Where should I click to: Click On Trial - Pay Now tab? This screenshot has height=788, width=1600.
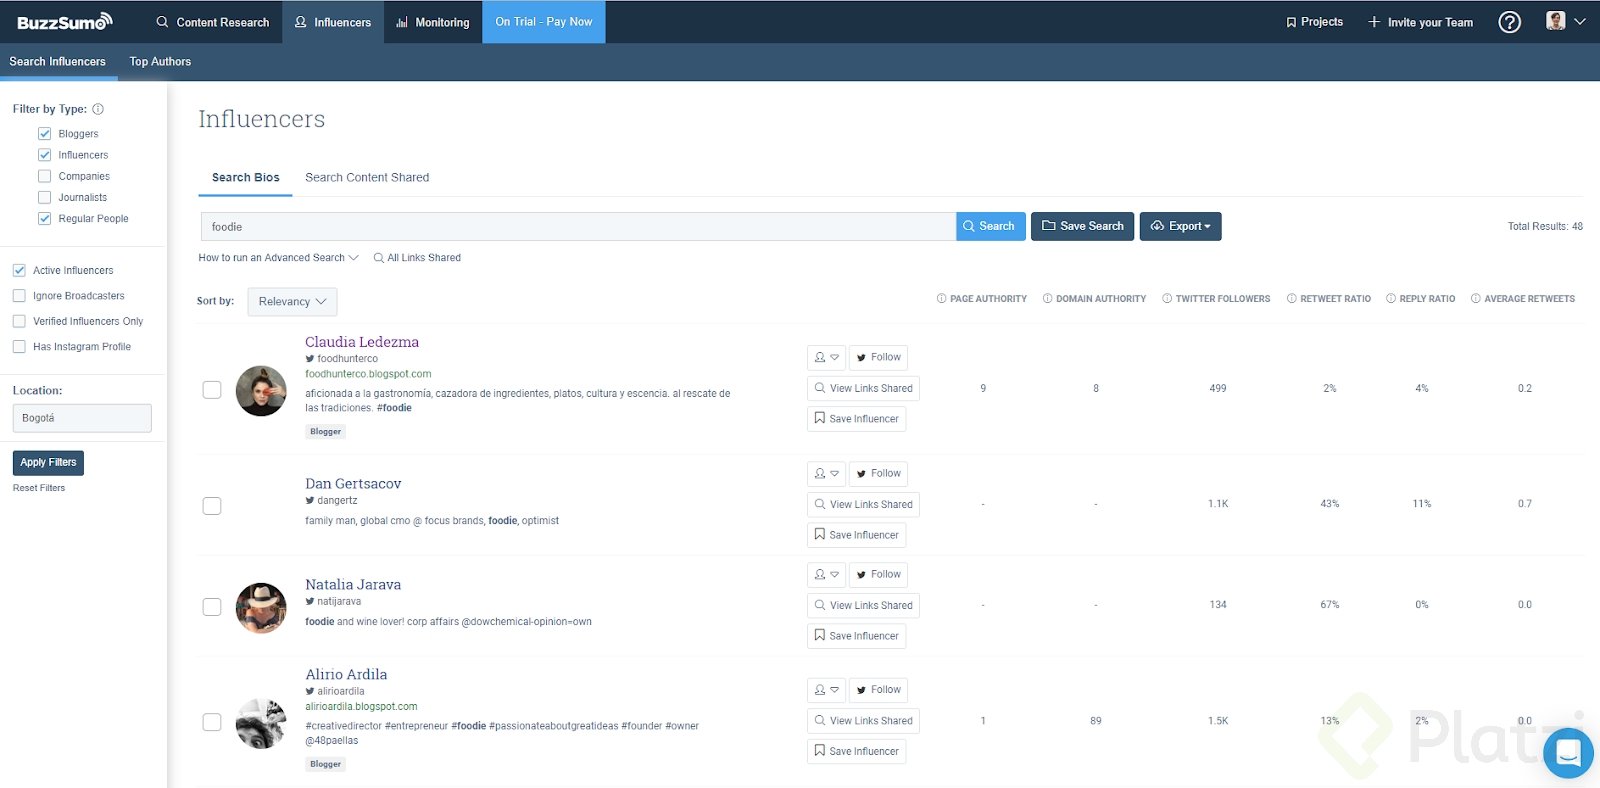(544, 22)
